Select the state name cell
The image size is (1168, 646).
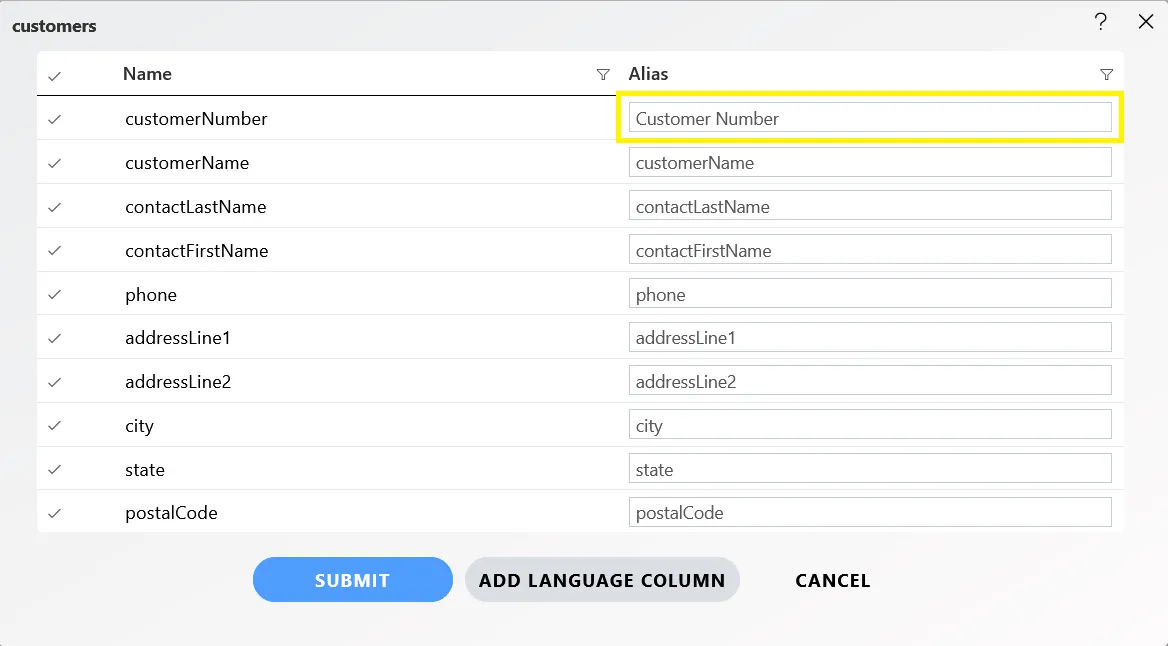pos(145,469)
